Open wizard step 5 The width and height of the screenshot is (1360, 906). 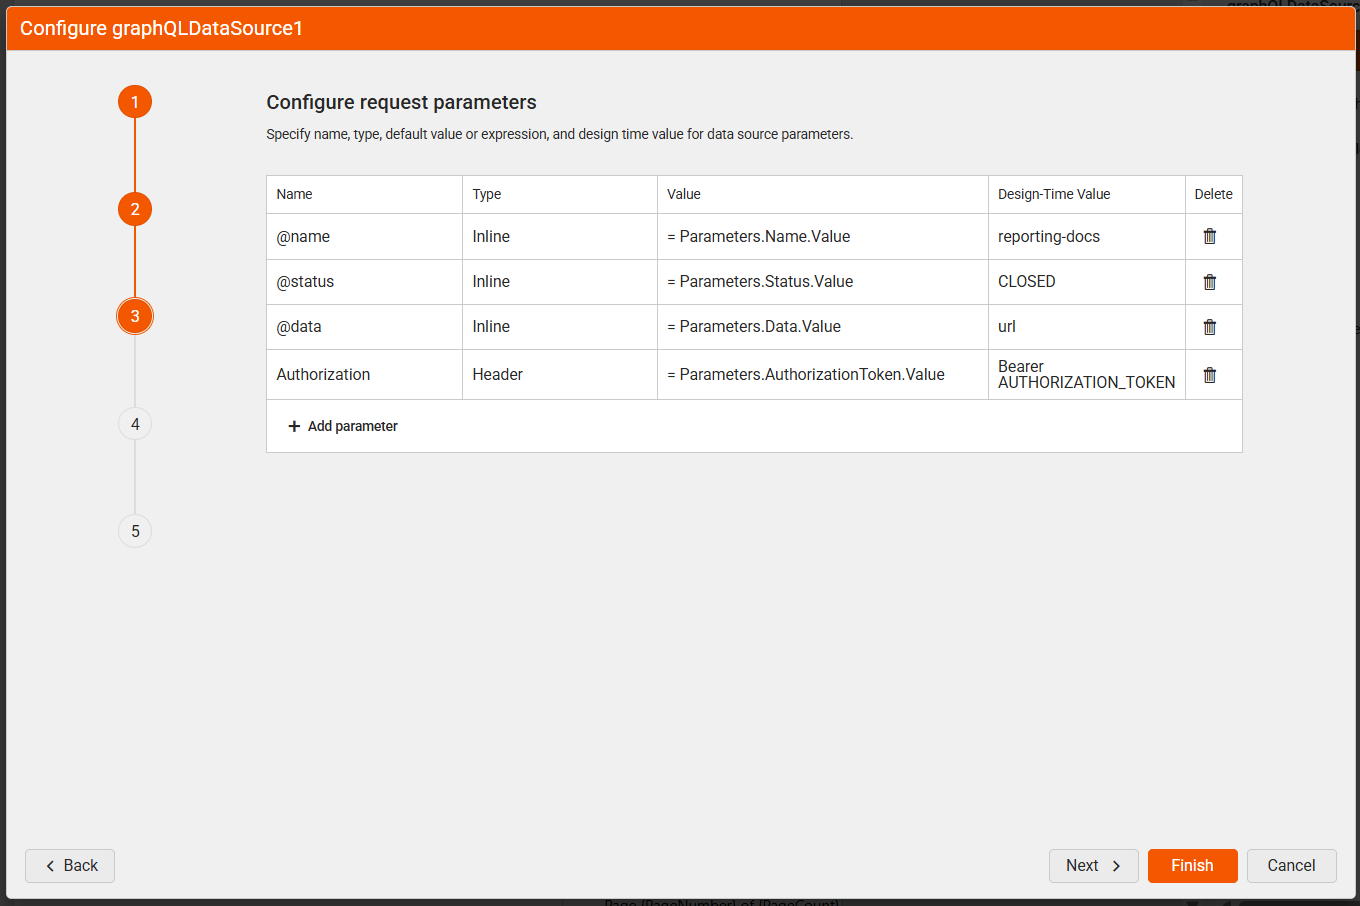click(135, 531)
